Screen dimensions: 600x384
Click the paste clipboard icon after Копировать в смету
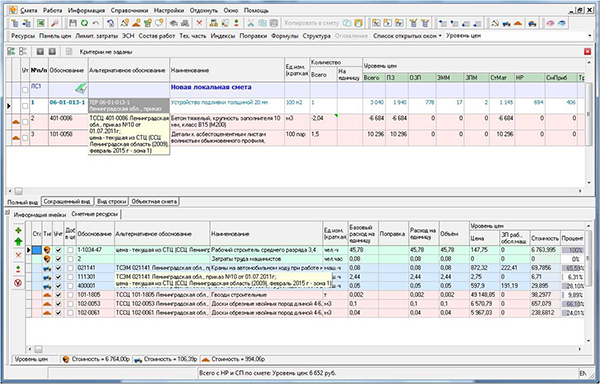358,23
